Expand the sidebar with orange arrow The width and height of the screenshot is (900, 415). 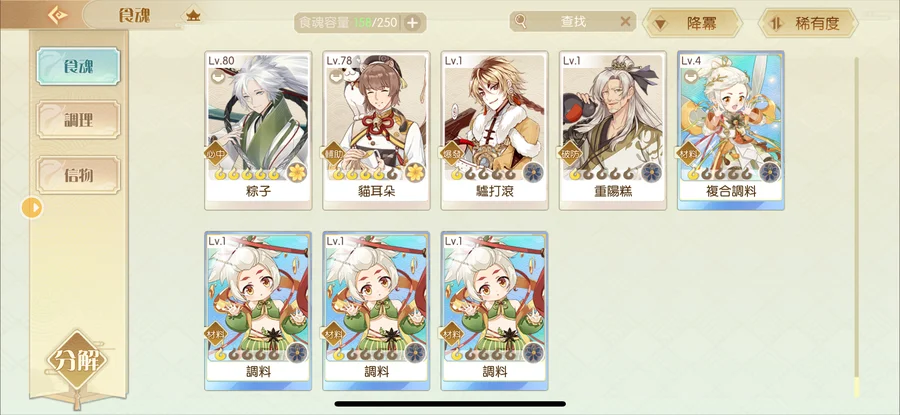32,207
